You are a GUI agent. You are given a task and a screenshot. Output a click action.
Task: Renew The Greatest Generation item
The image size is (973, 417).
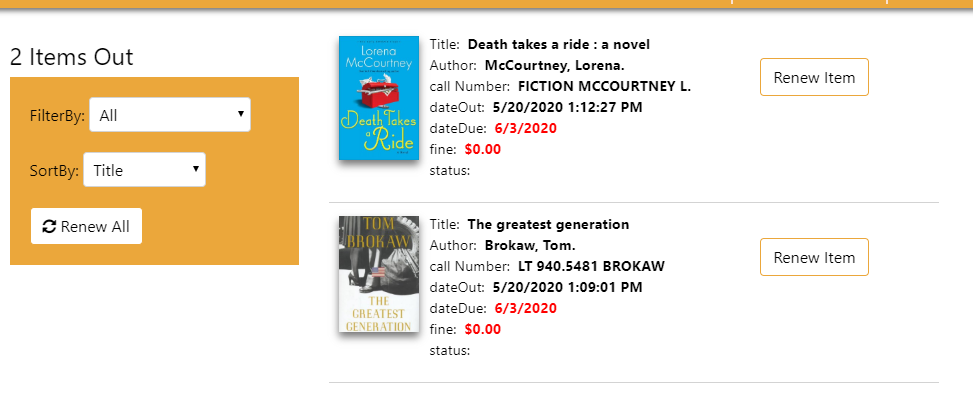coord(814,257)
